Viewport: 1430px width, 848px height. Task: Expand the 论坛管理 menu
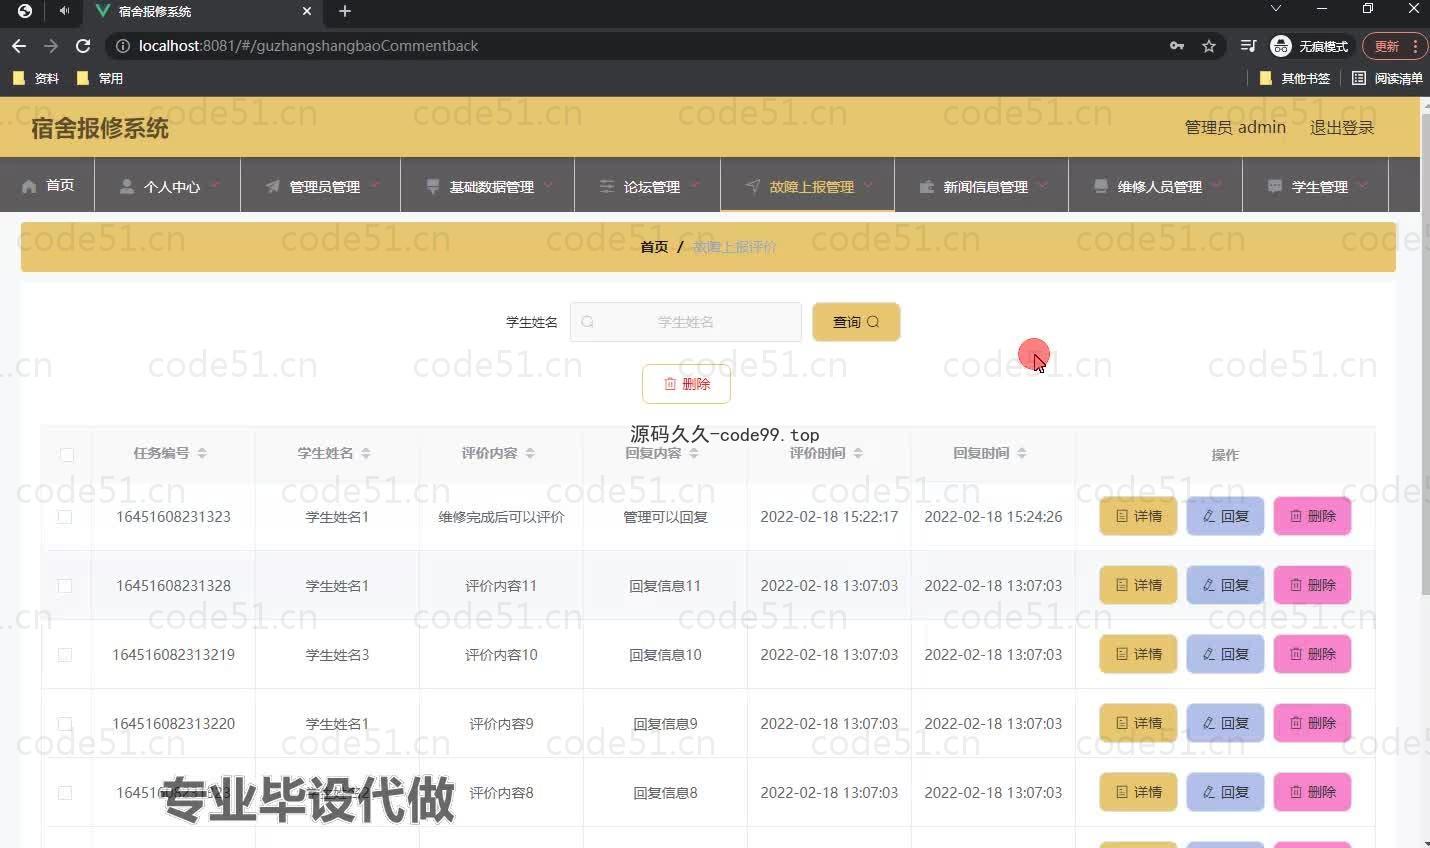click(648, 186)
